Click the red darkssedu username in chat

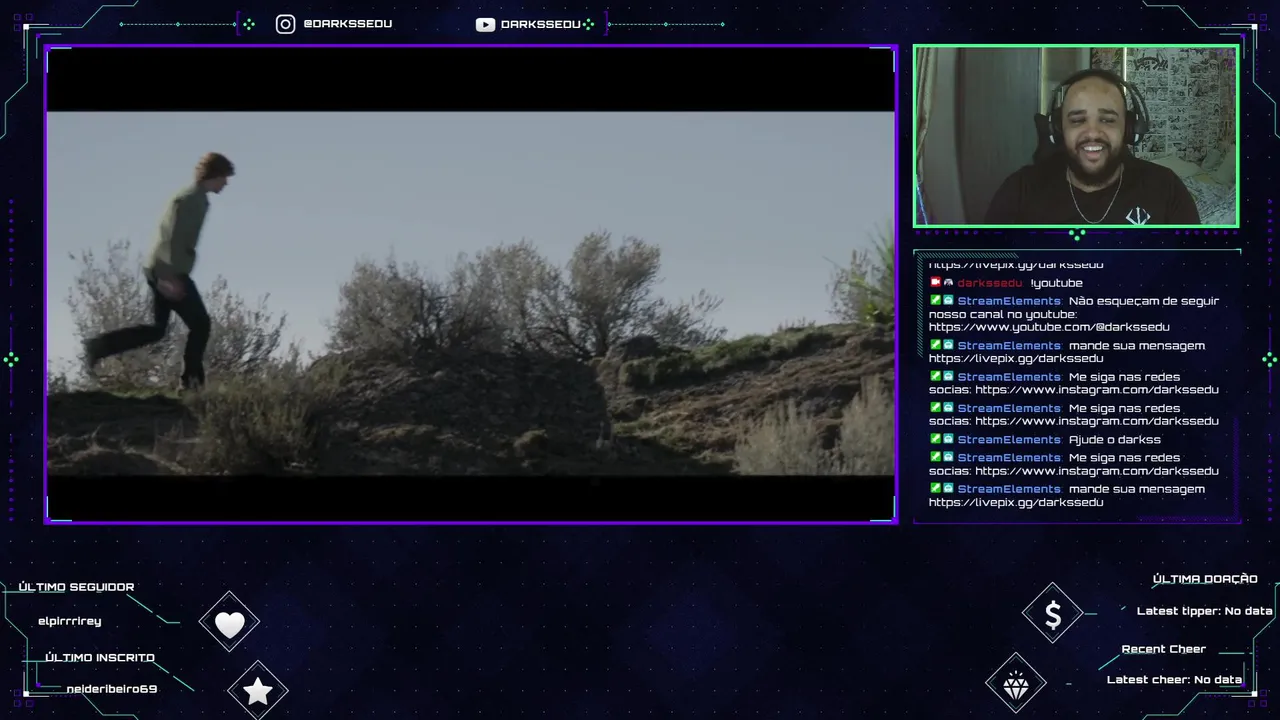pyautogui.click(x=990, y=283)
